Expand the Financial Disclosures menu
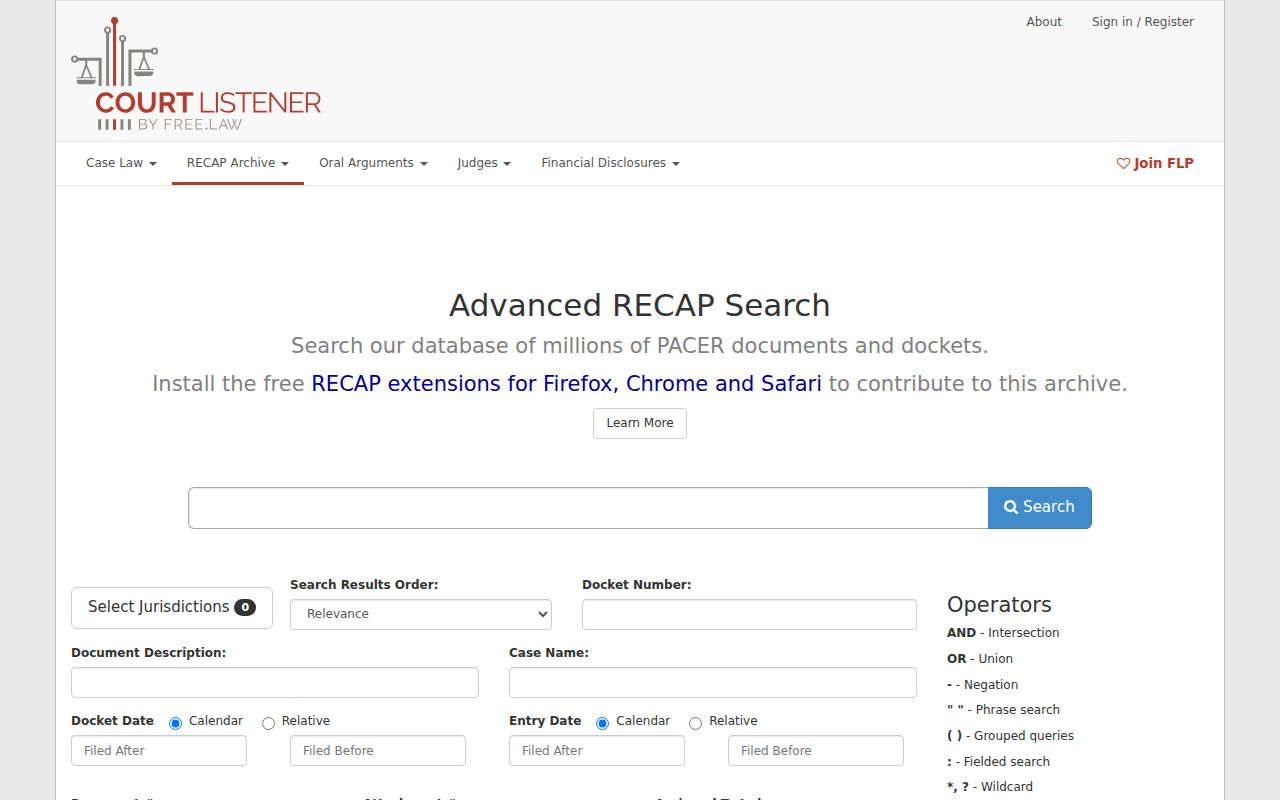 pos(610,163)
